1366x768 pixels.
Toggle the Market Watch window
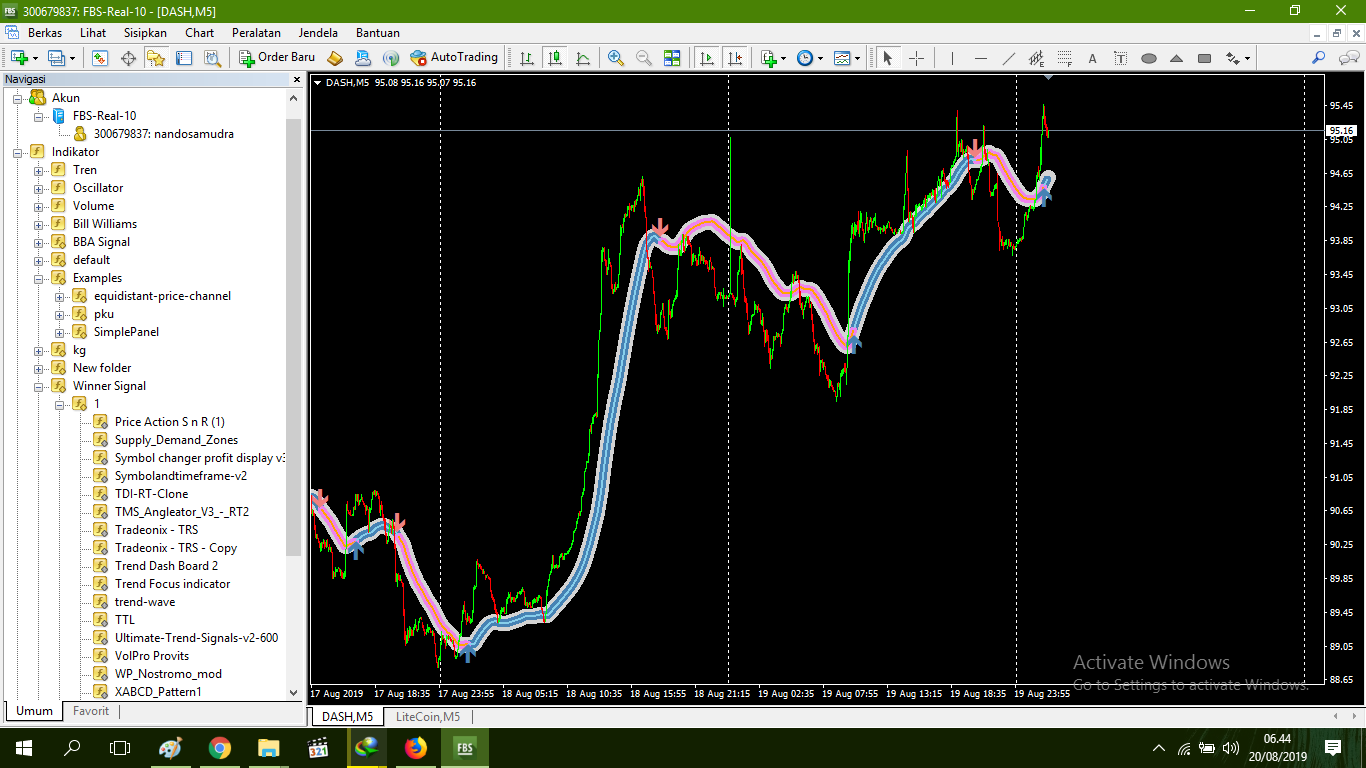98,57
